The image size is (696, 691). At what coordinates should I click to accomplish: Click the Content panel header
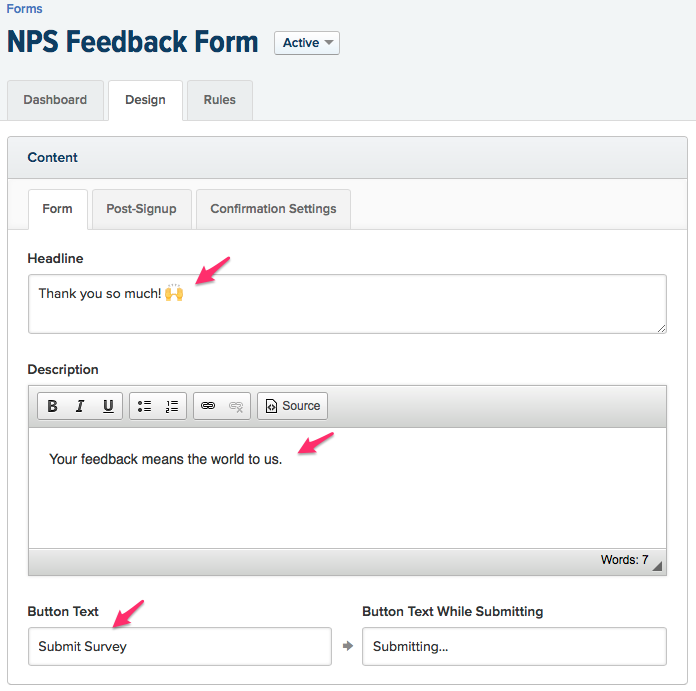347,158
